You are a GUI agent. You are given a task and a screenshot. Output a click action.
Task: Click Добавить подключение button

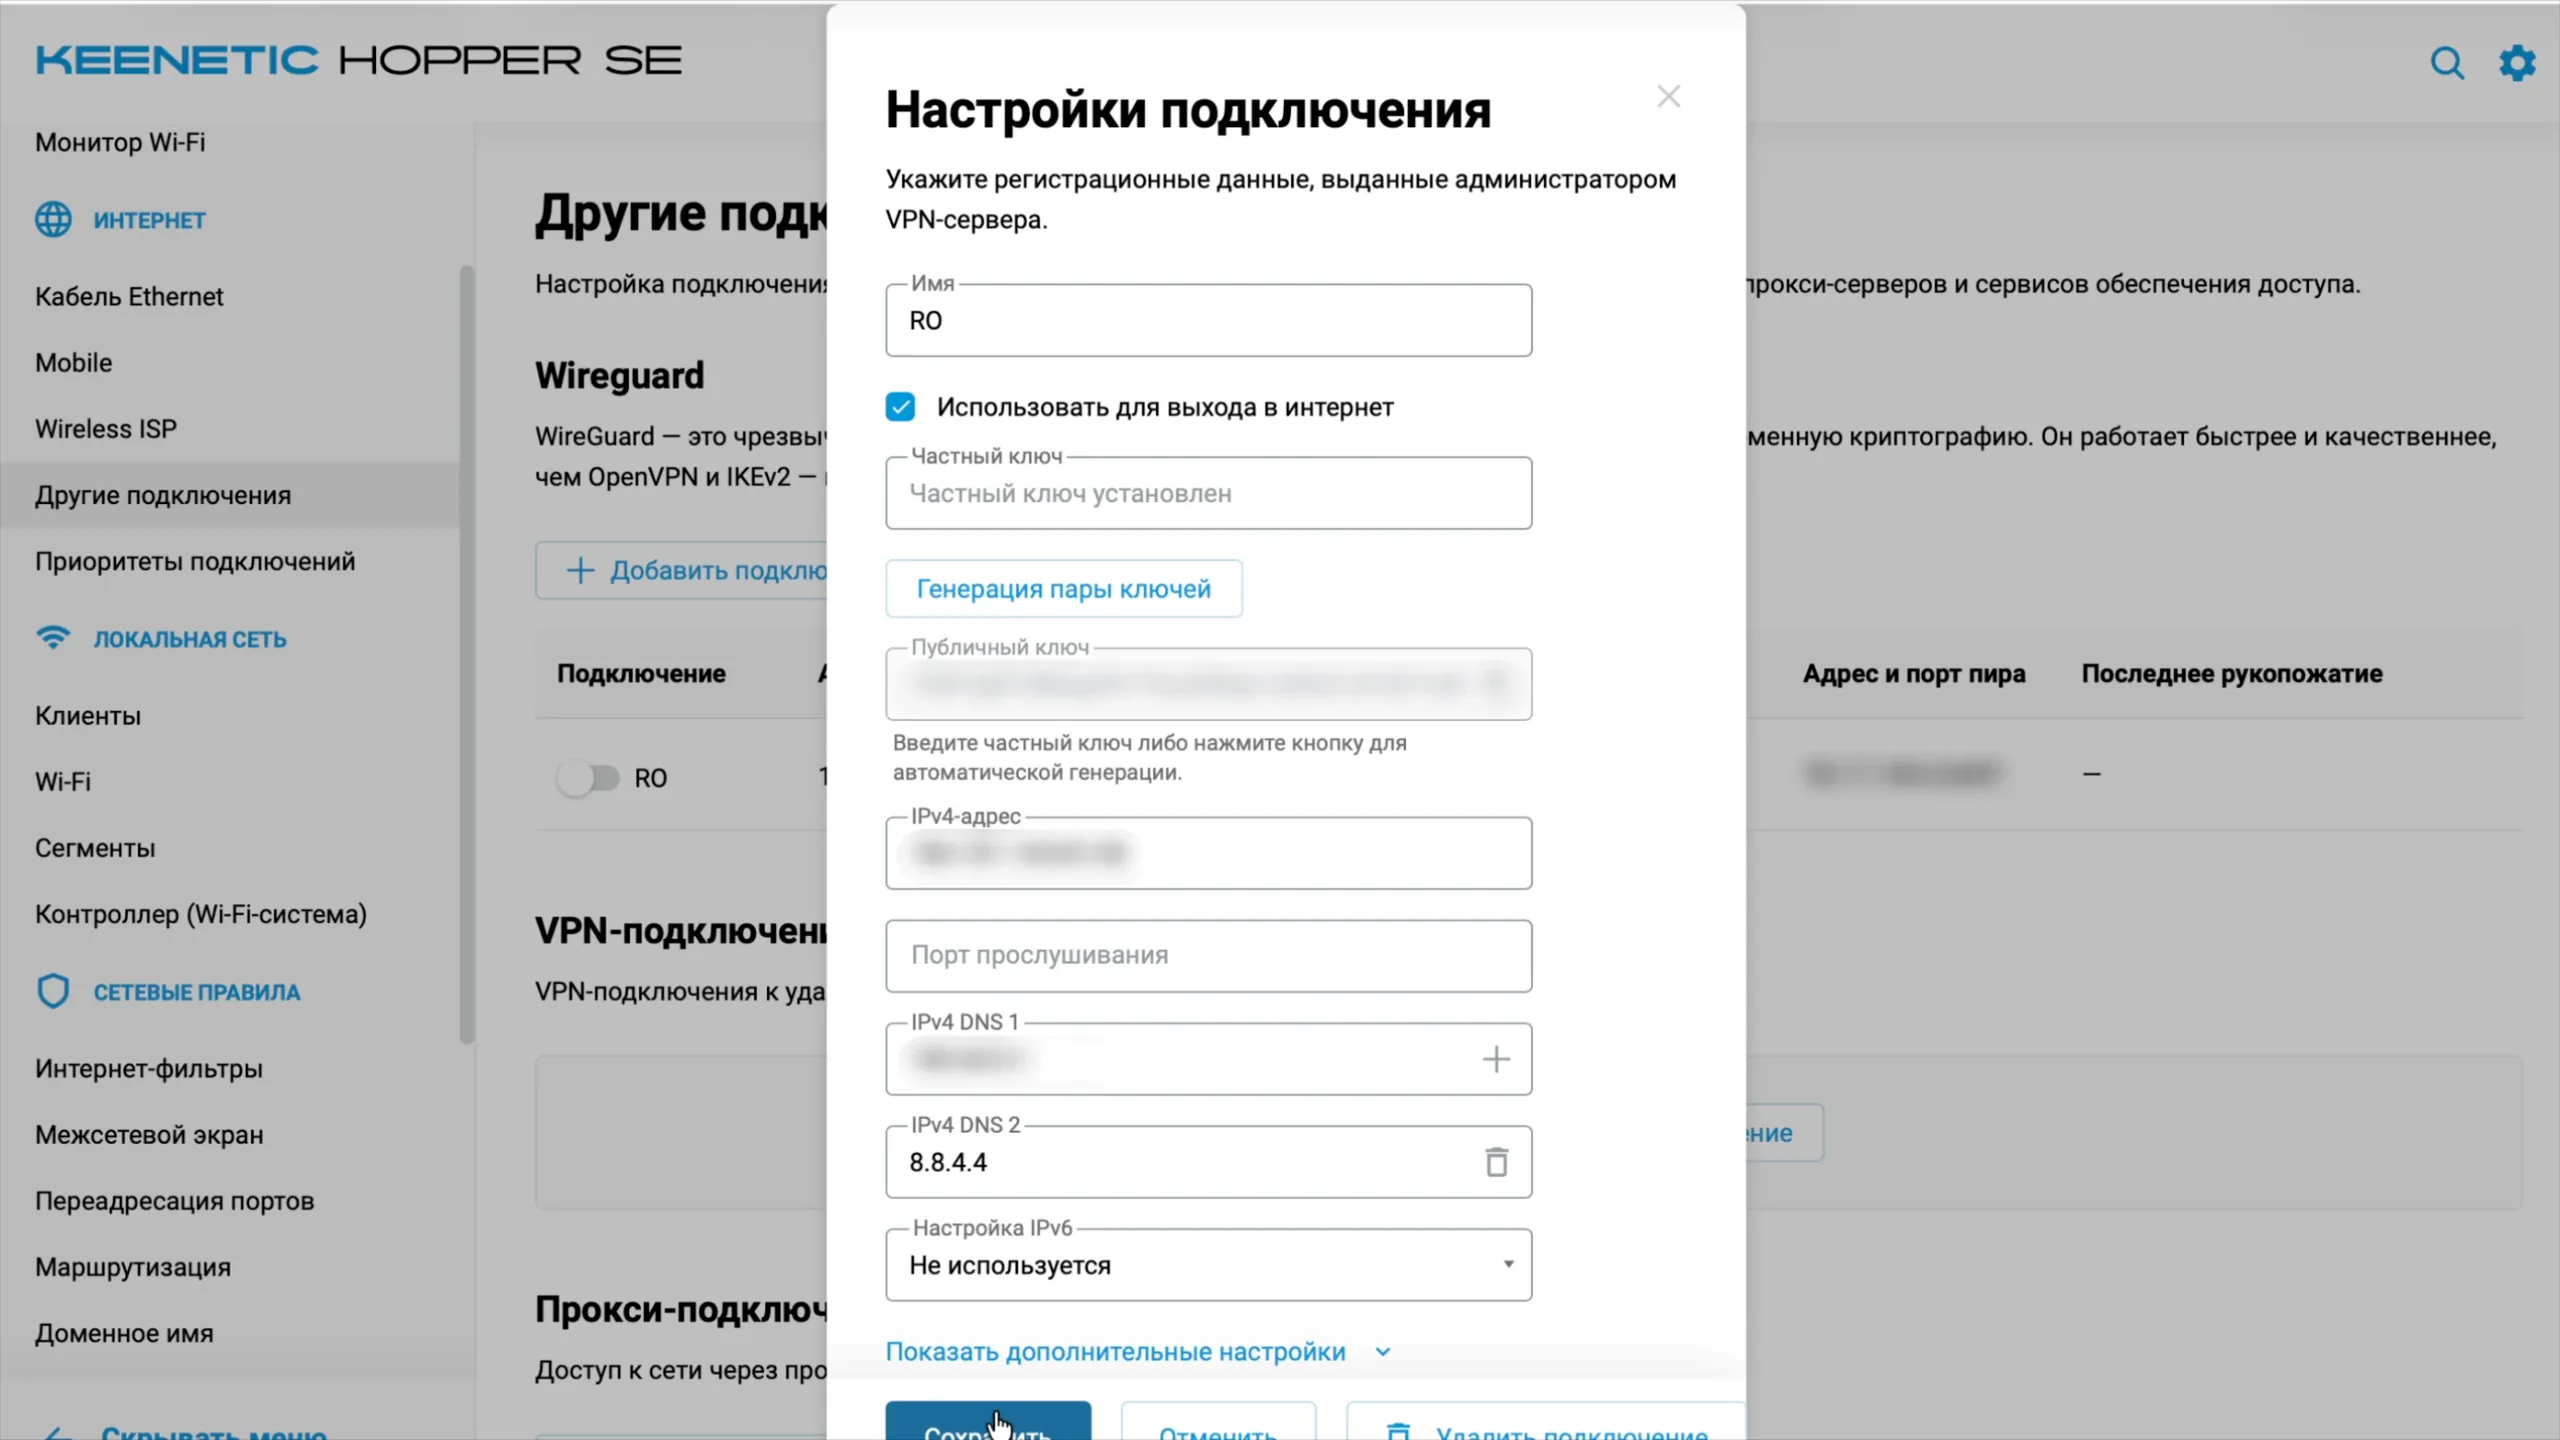pos(683,570)
